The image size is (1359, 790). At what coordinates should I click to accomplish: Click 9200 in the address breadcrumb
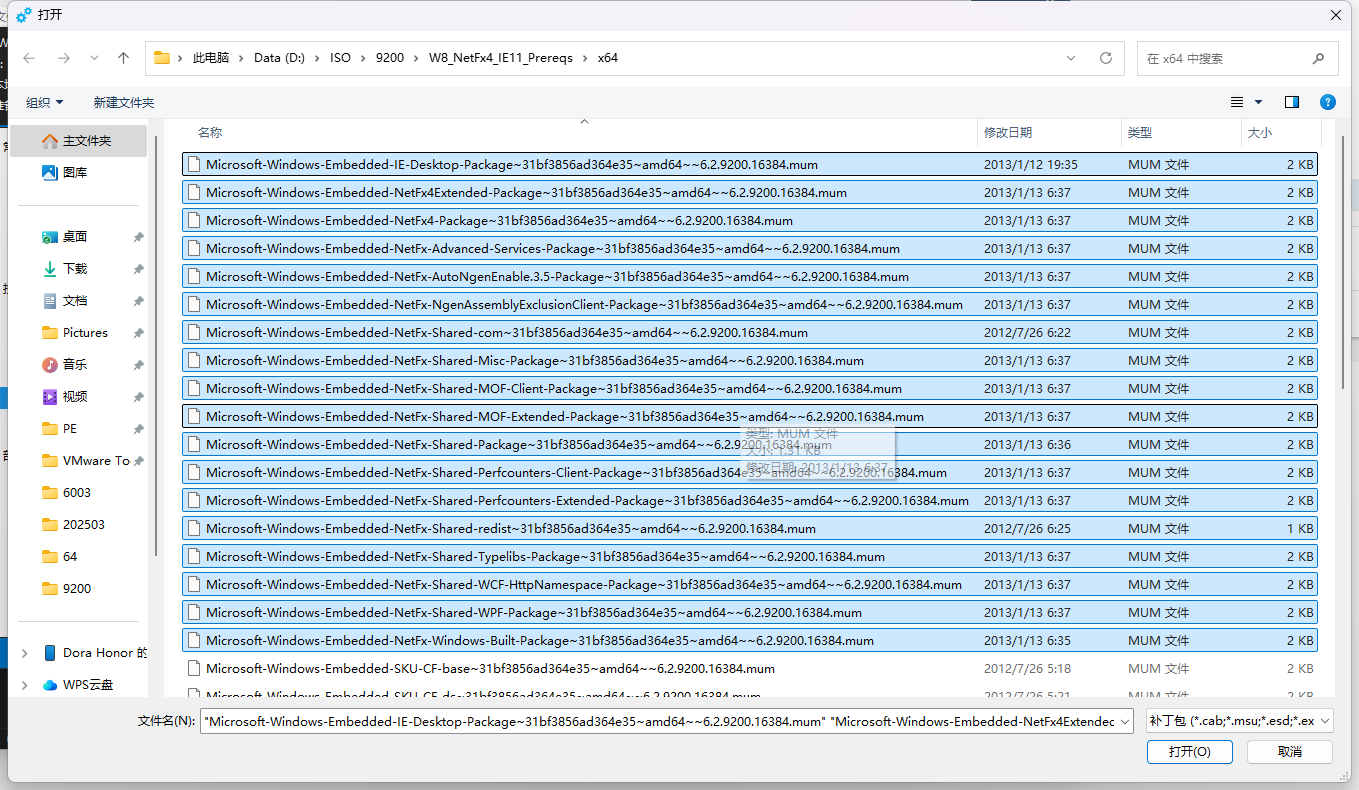pos(390,58)
